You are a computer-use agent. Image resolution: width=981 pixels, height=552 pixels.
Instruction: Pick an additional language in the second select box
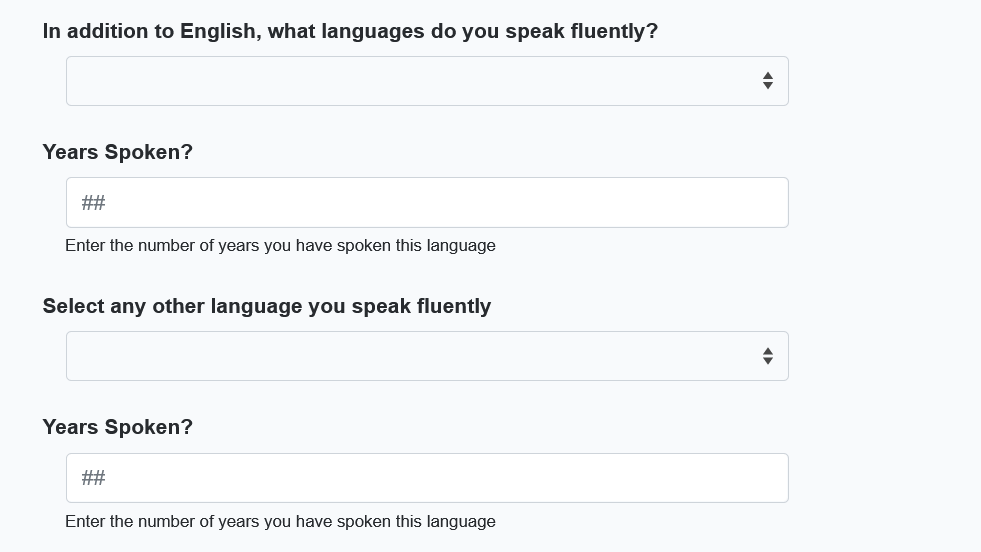tap(427, 356)
